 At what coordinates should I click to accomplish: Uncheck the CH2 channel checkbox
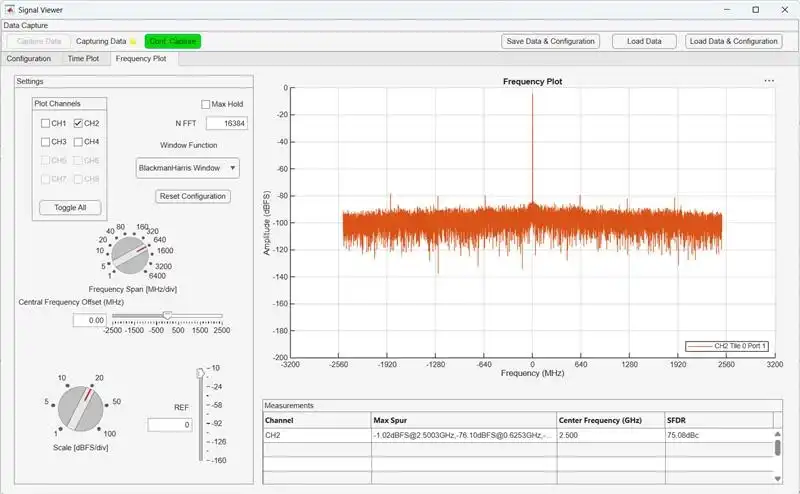coord(78,123)
